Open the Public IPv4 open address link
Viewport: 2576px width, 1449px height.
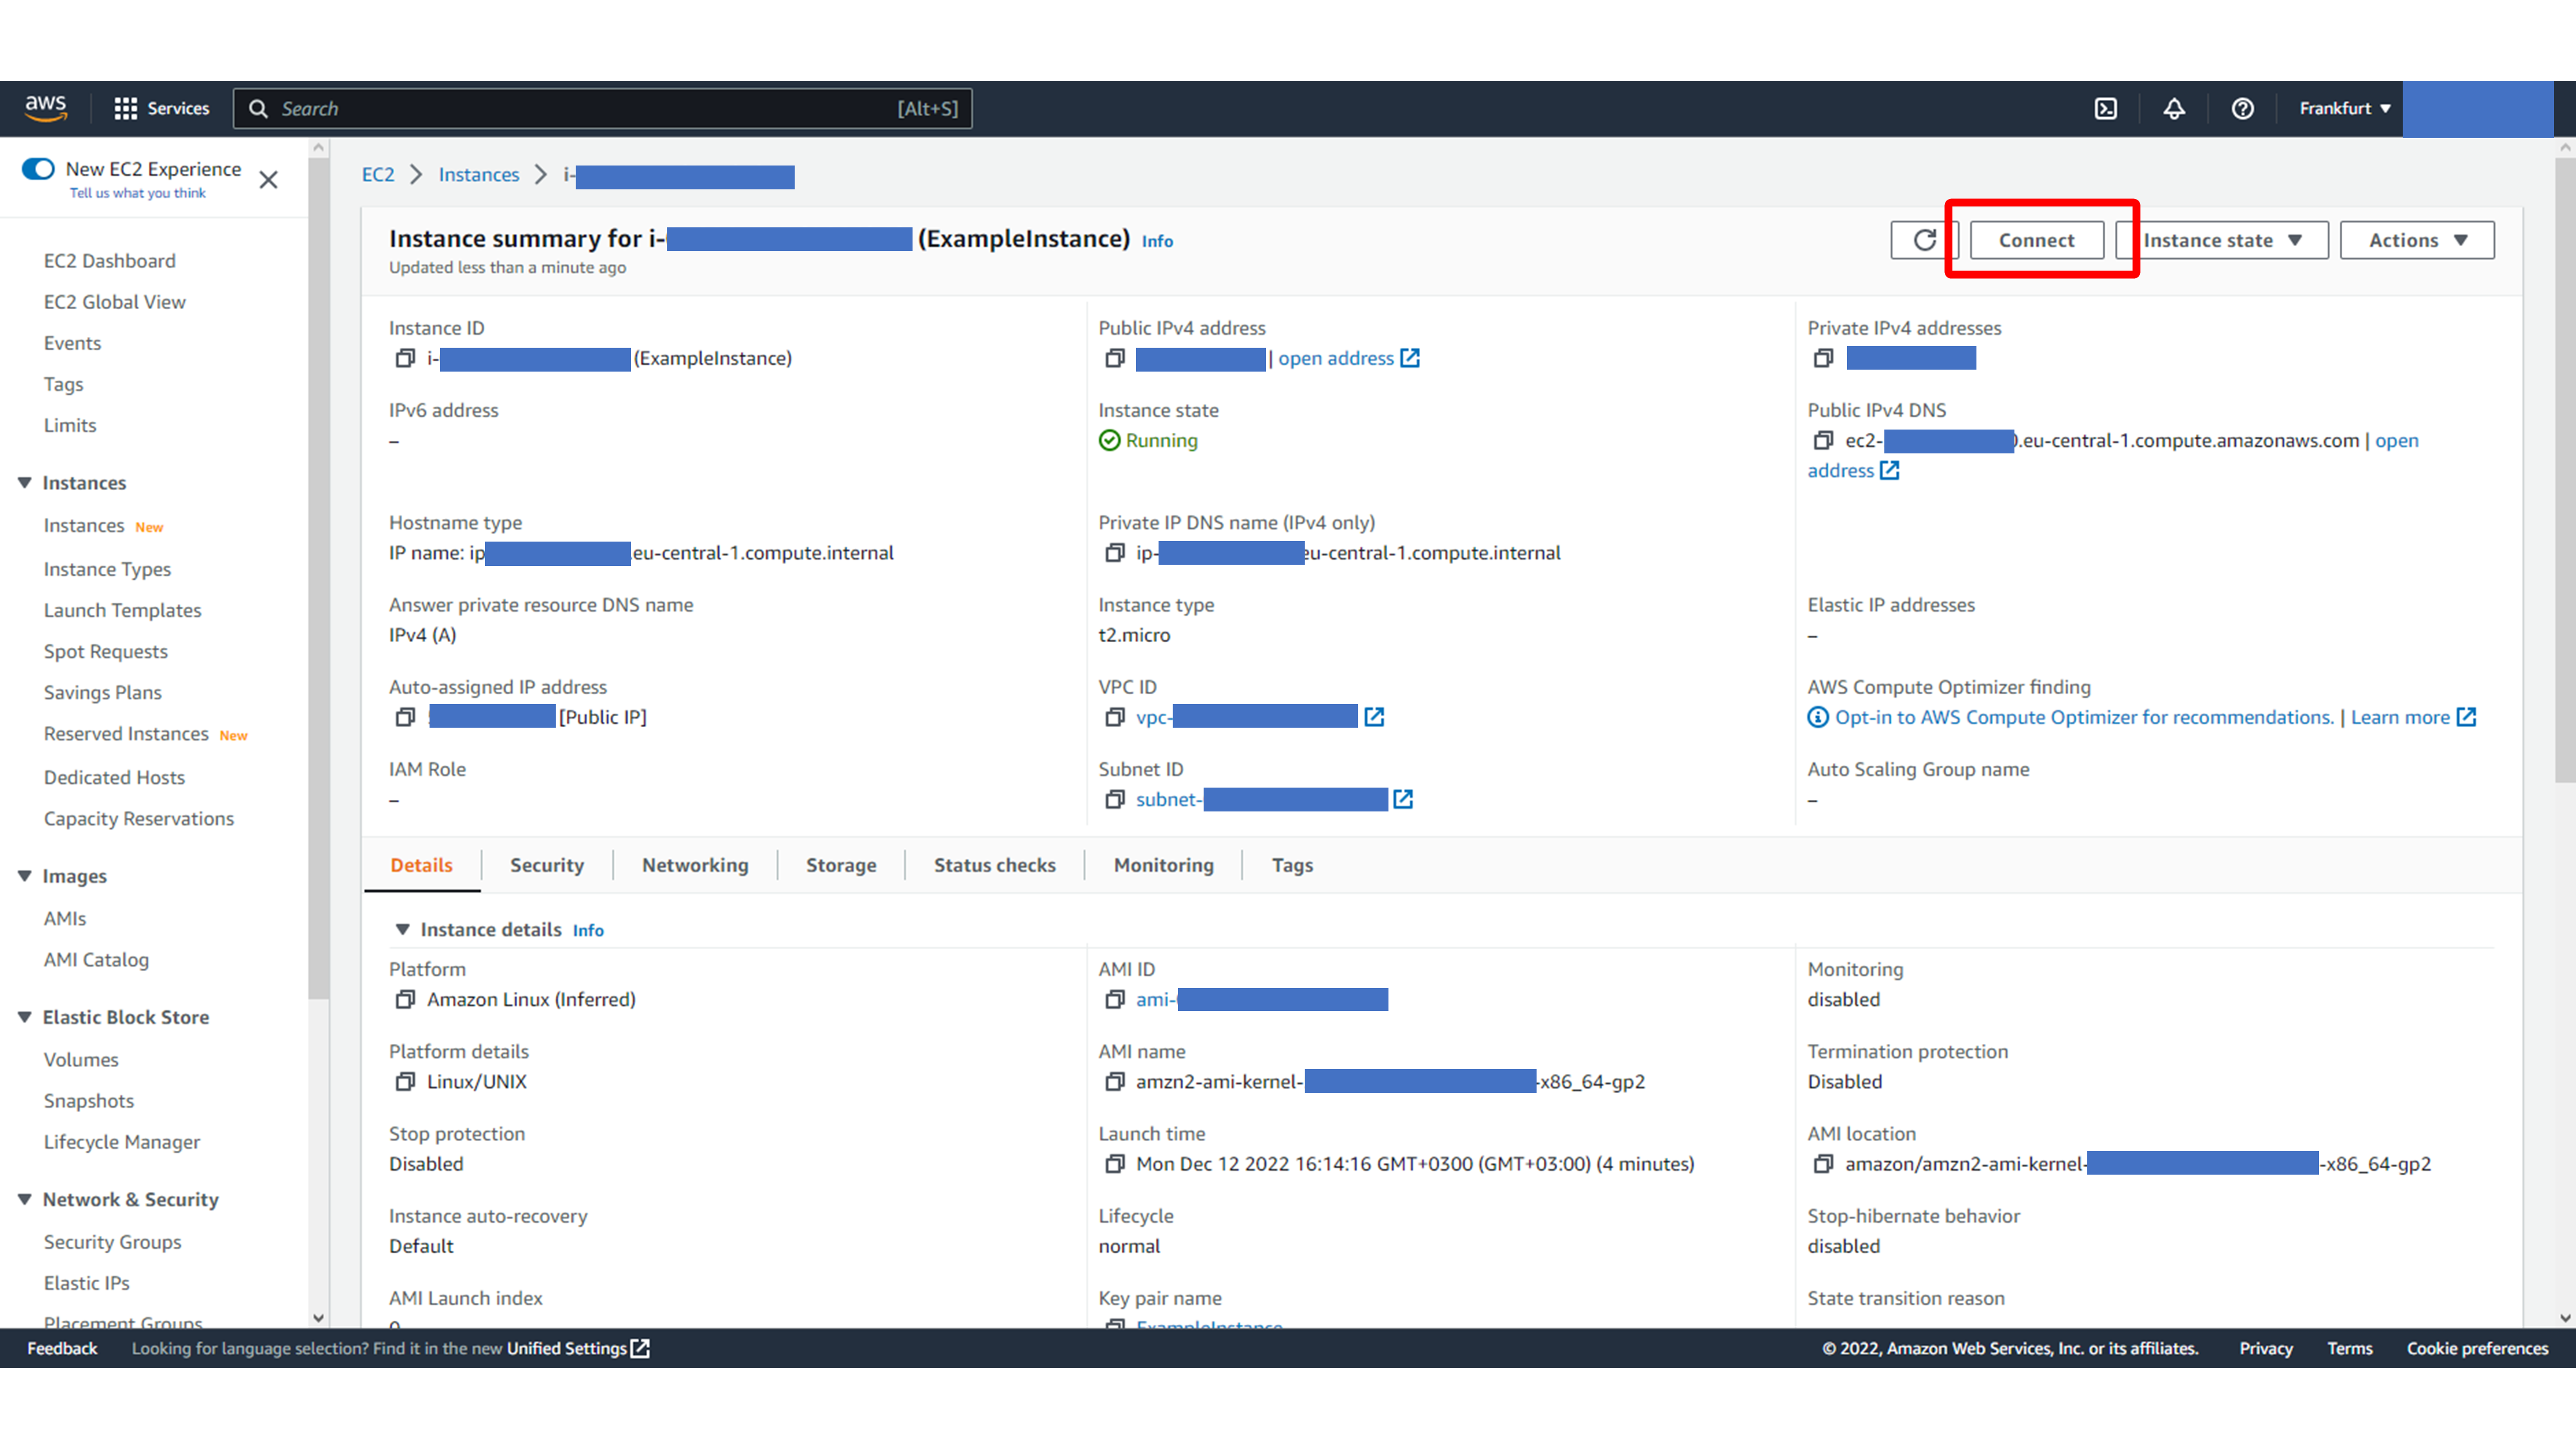coord(1348,358)
